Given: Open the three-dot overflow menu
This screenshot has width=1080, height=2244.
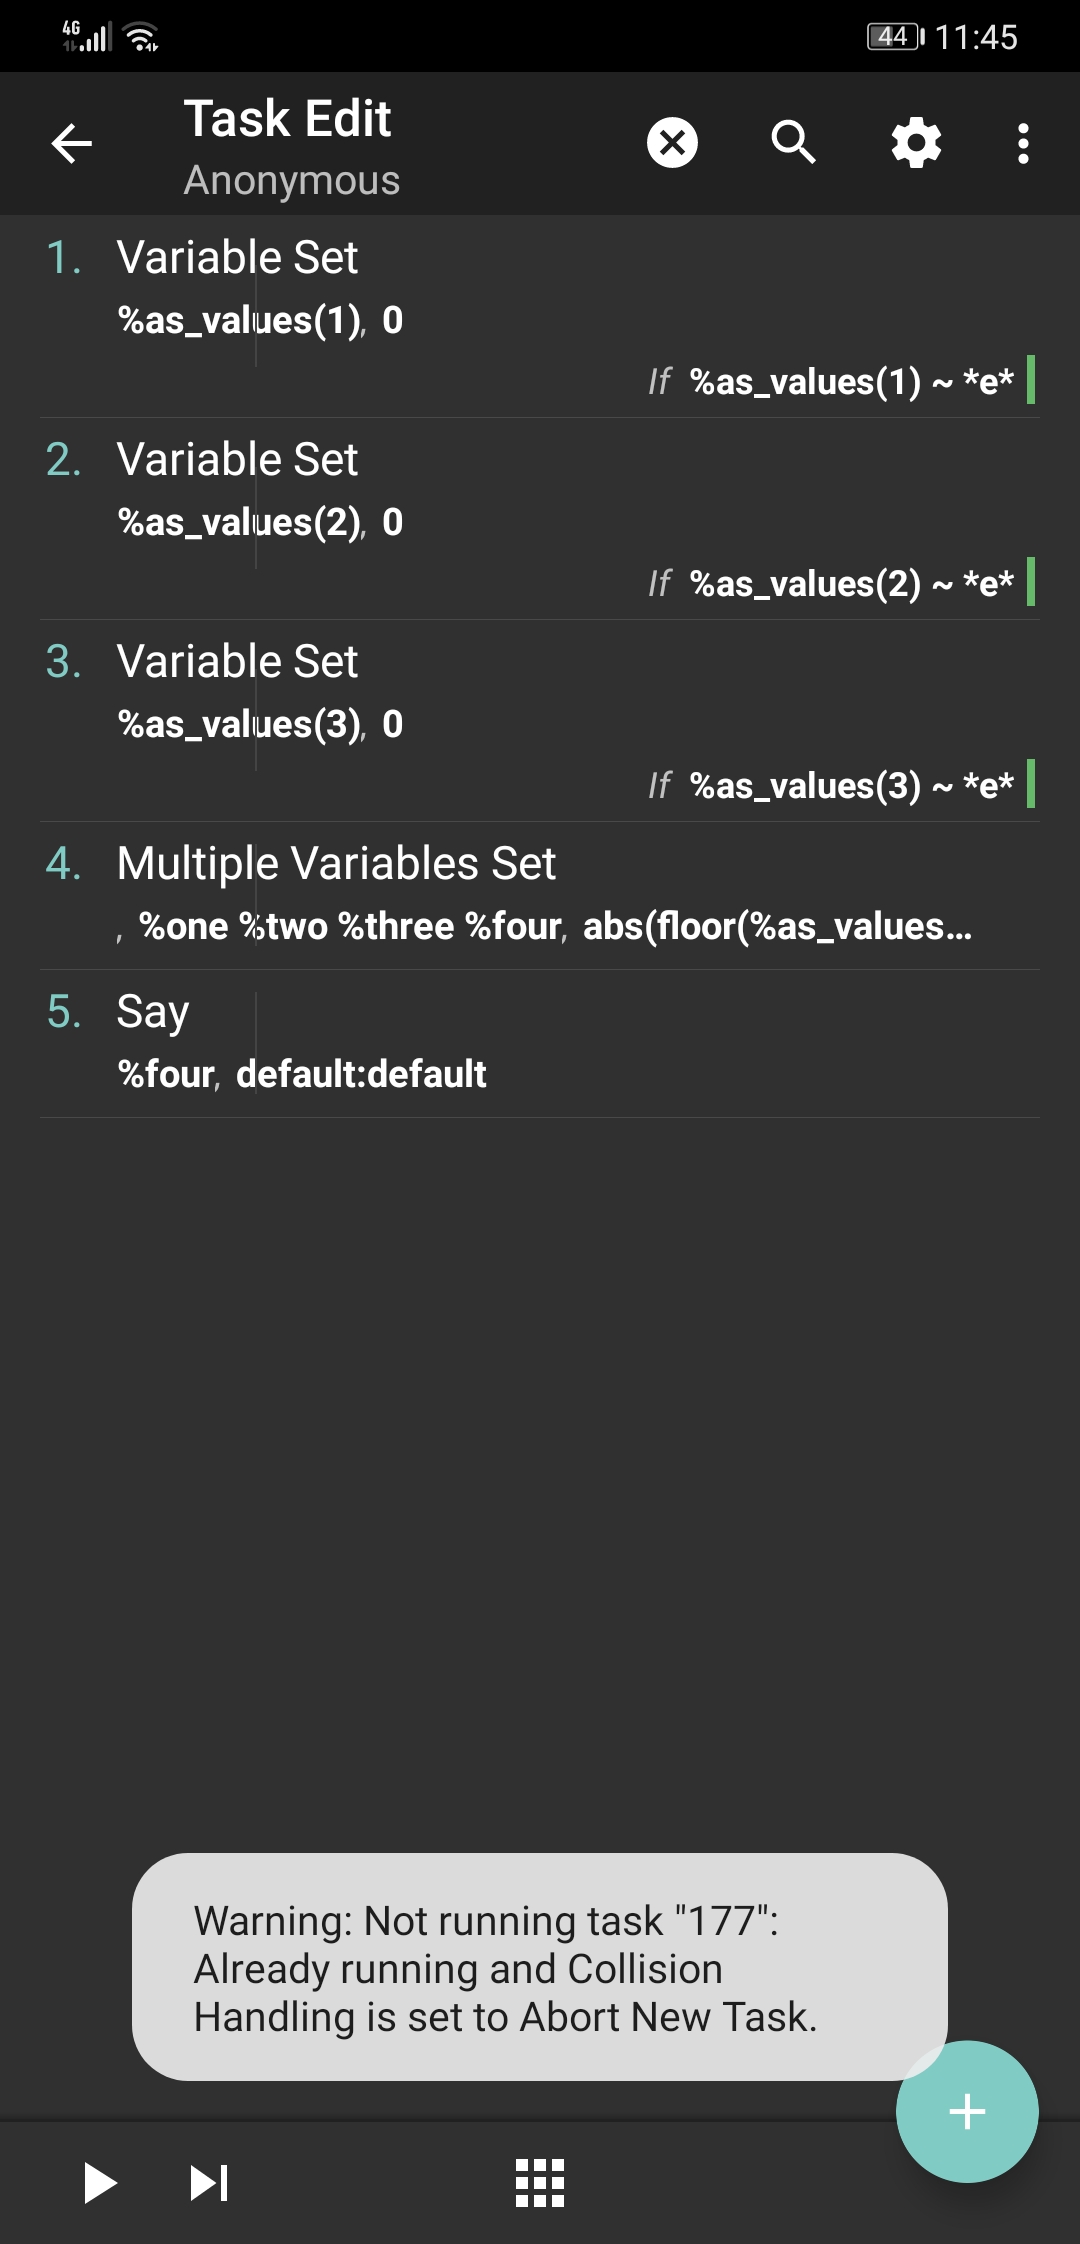Looking at the screenshot, I should coord(1022,143).
